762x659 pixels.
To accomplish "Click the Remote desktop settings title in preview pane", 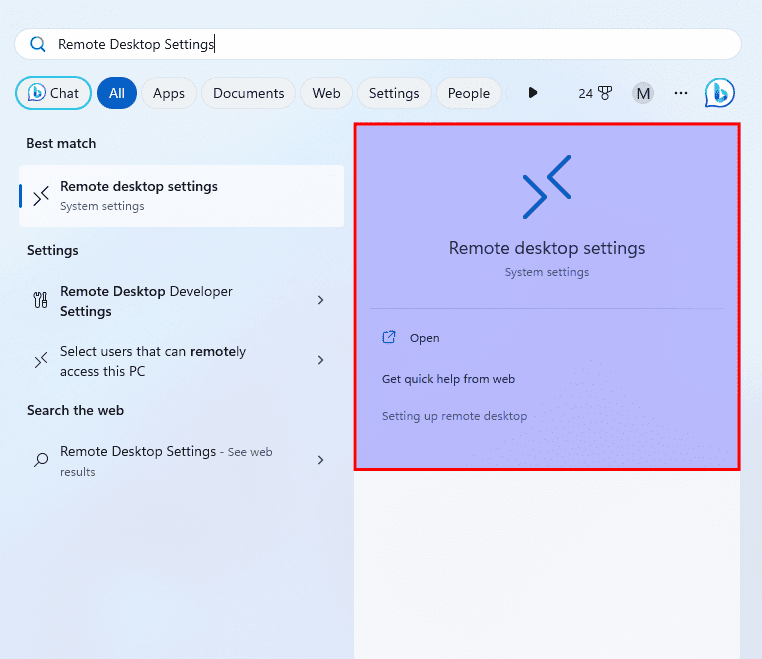I will (x=547, y=248).
